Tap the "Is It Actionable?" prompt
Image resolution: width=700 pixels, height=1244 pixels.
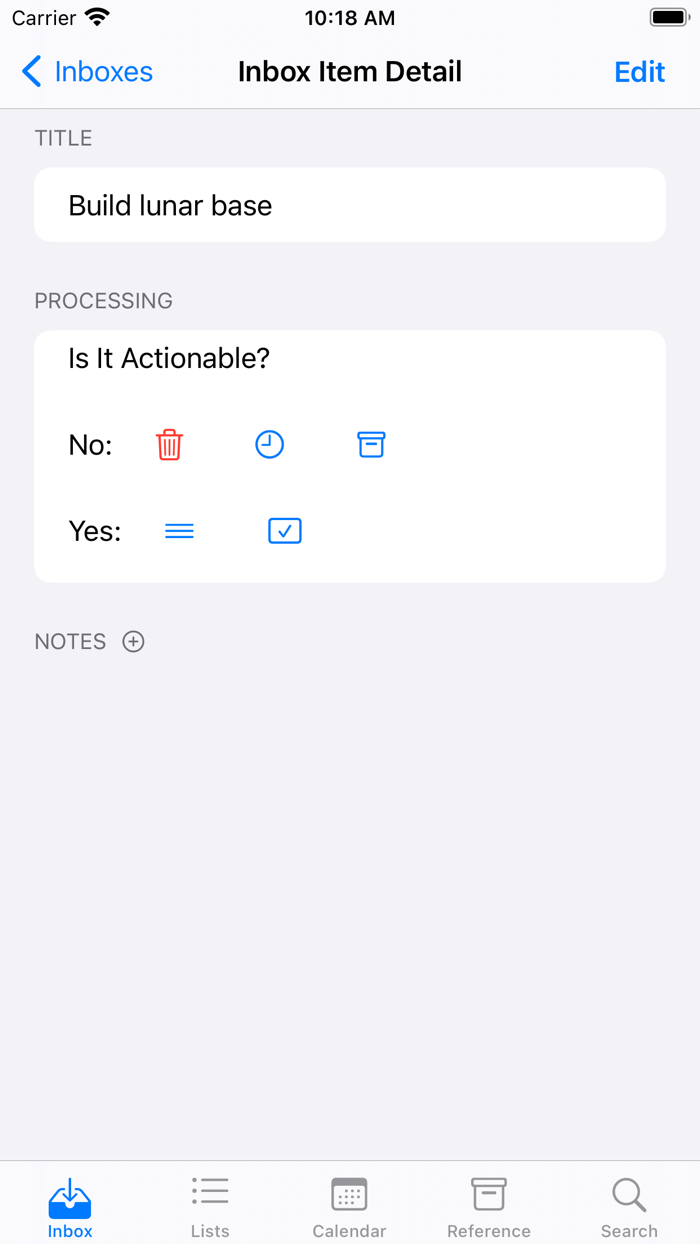[169, 359]
